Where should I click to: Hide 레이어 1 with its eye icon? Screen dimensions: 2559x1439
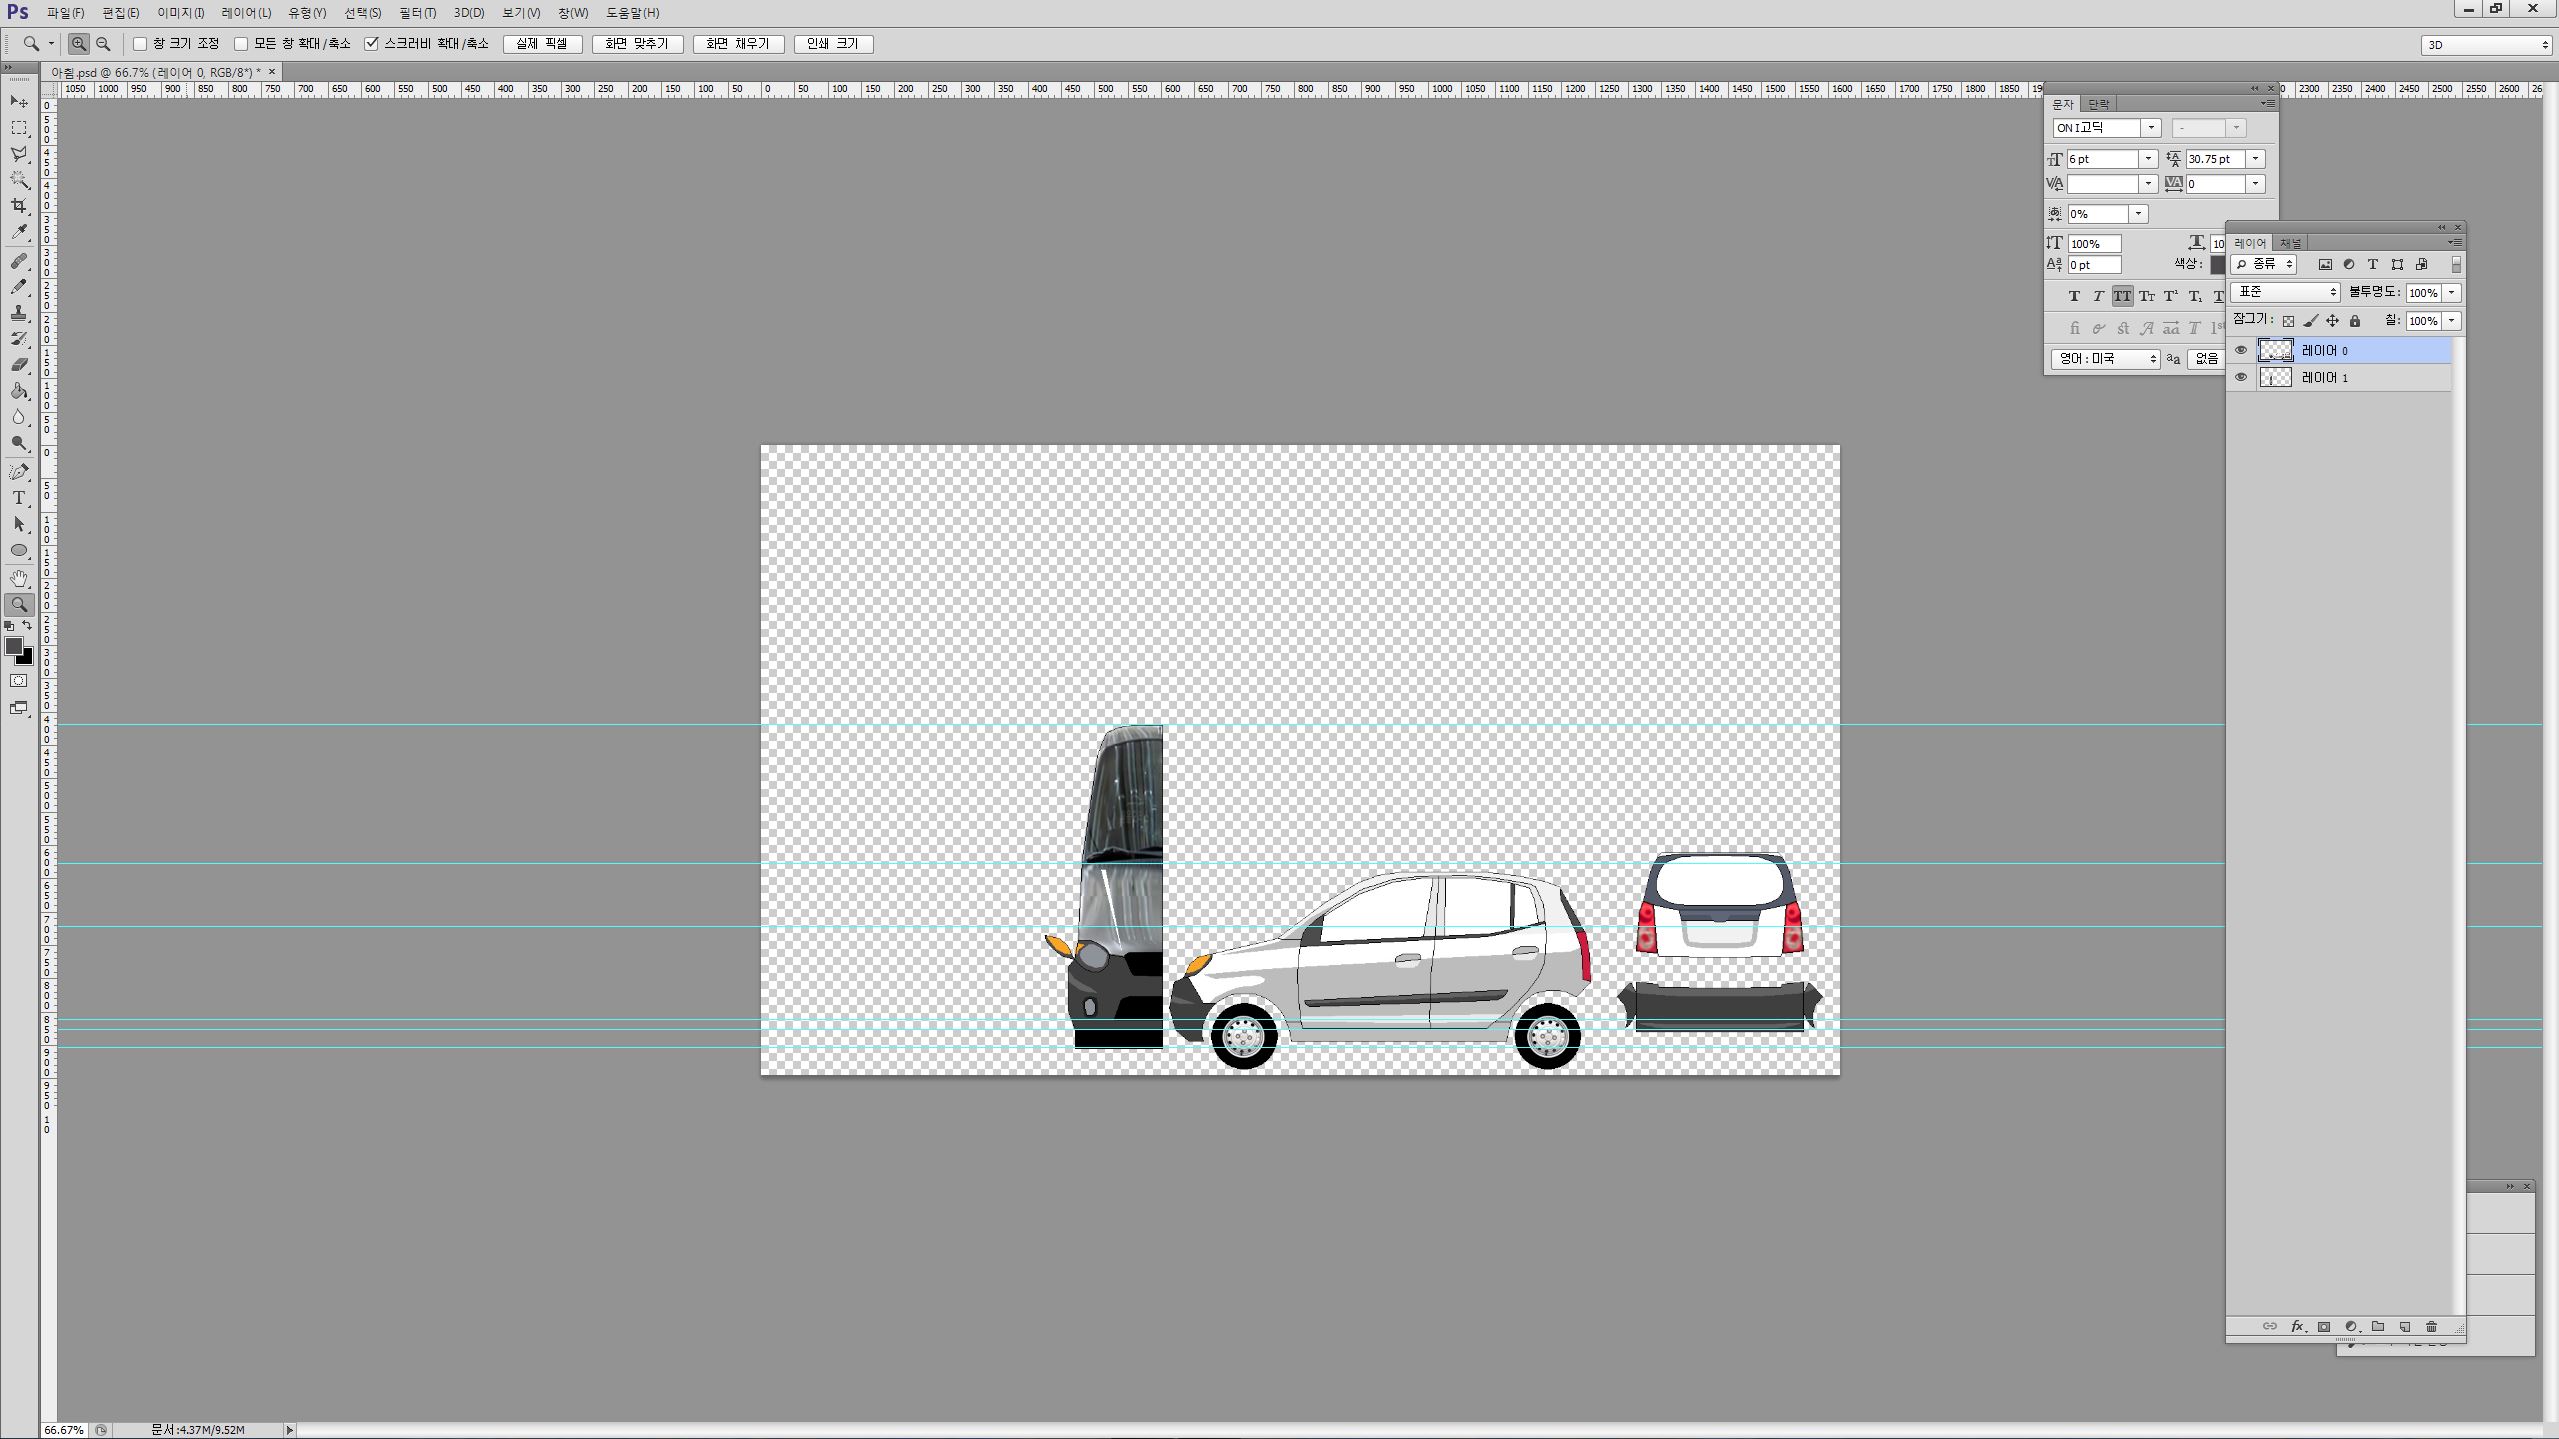tap(2241, 377)
